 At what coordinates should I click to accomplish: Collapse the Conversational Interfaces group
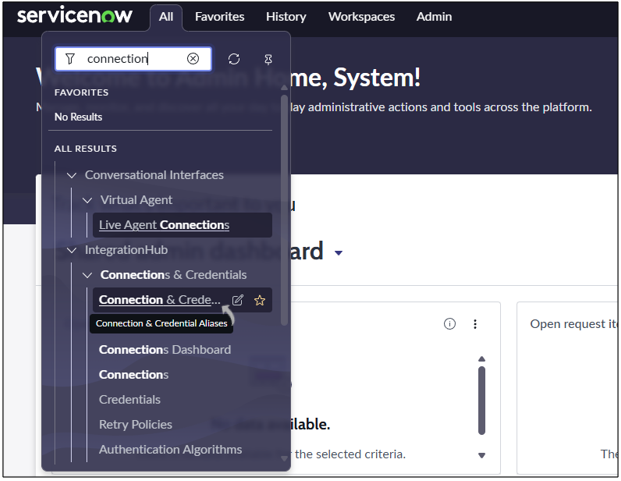[x=71, y=175]
